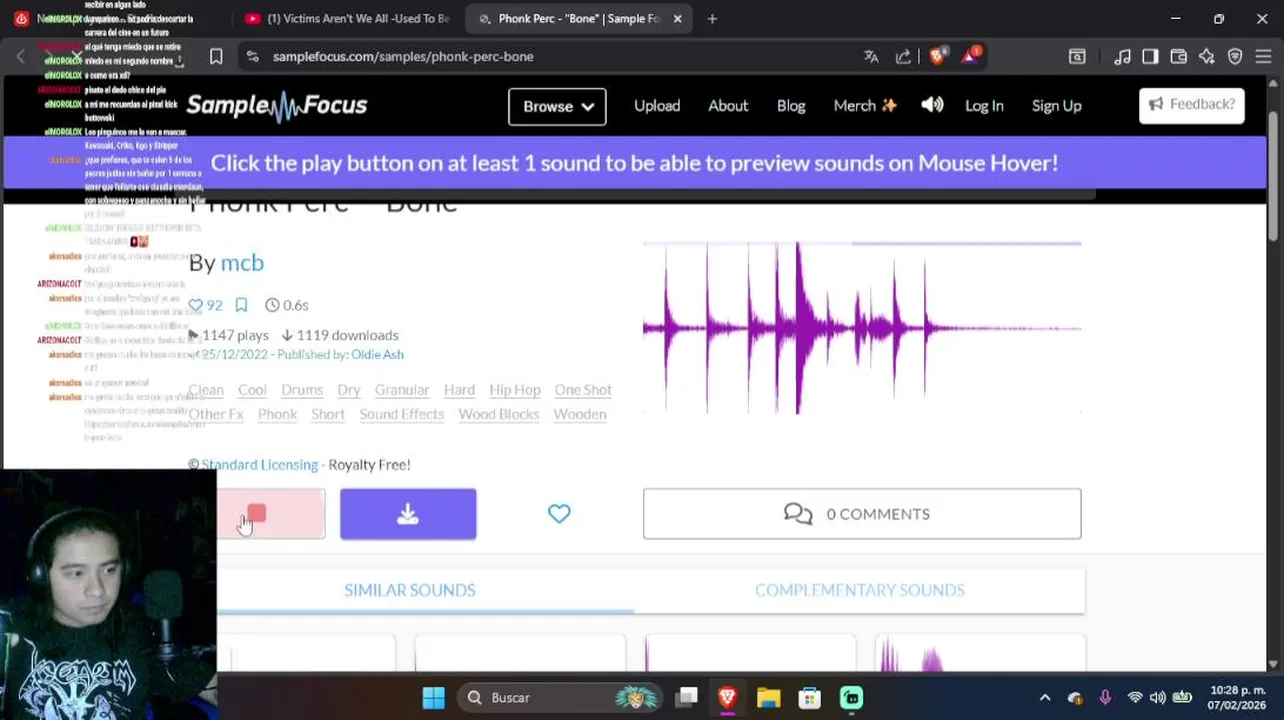This screenshot has width=1284, height=720.
Task: Open the Browse dropdown menu
Action: [x=557, y=106]
